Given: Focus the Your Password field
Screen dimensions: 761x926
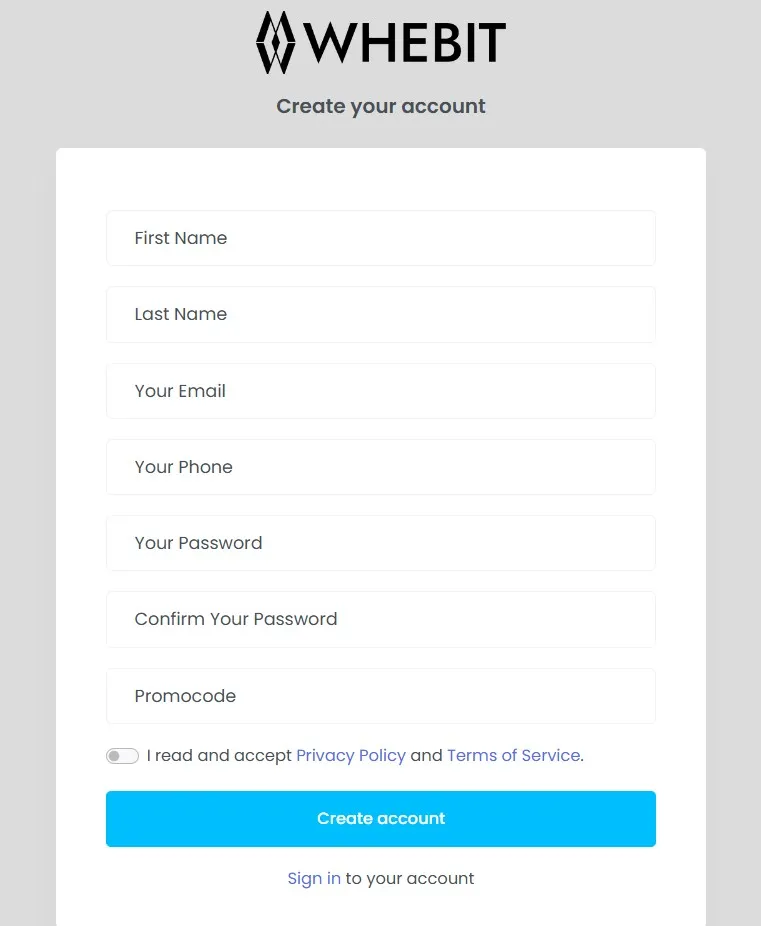Looking at the screenshot, I should click(381, 543).
